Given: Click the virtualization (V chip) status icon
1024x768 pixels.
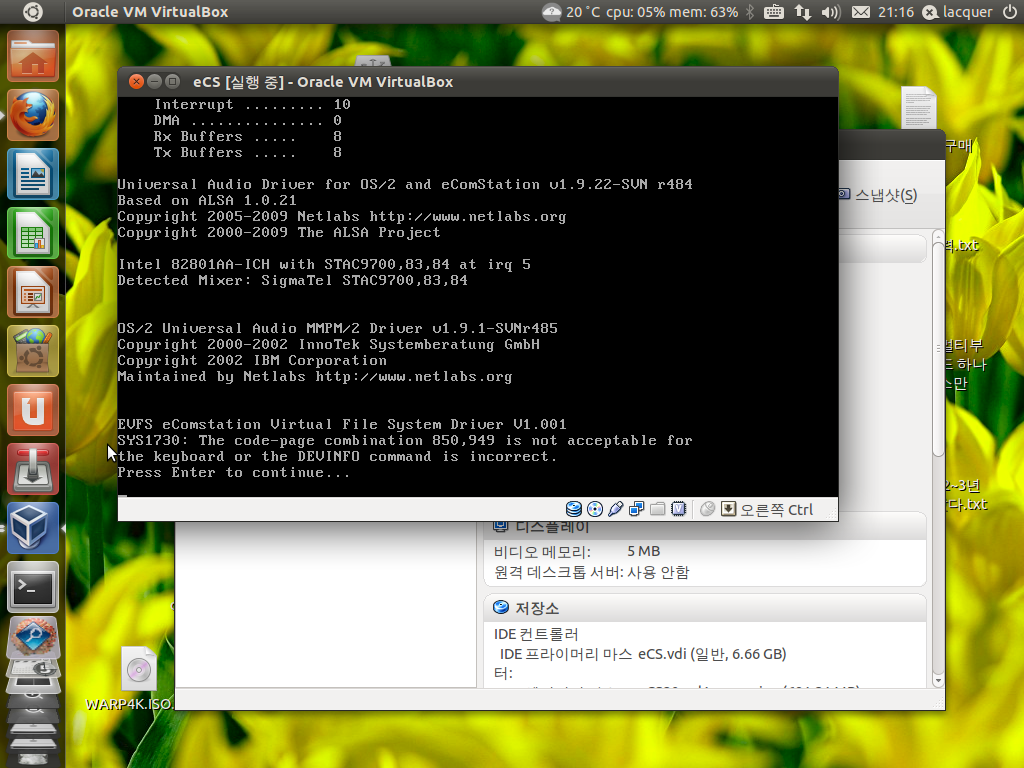Looking at the screenshot, I should coord(679,509).
